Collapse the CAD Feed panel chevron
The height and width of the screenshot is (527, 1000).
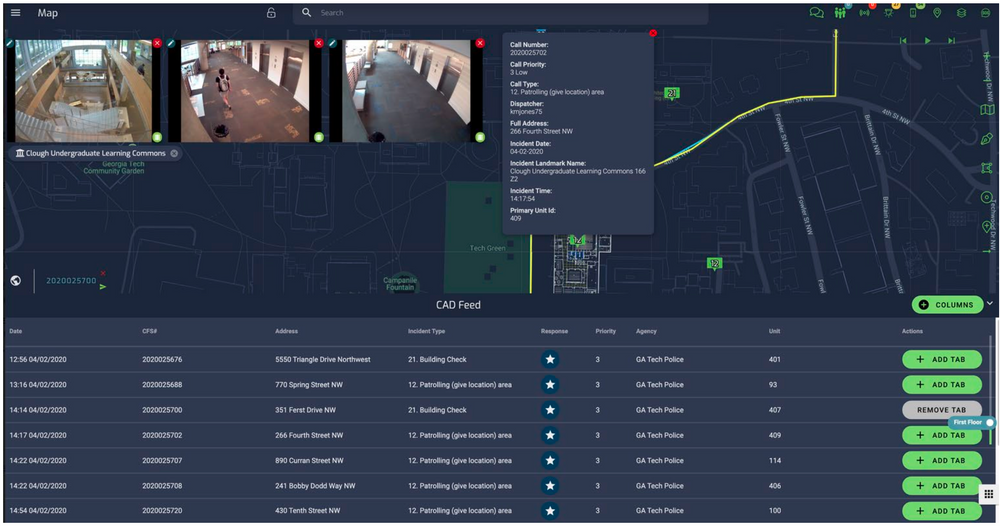[x=990, y=304]
